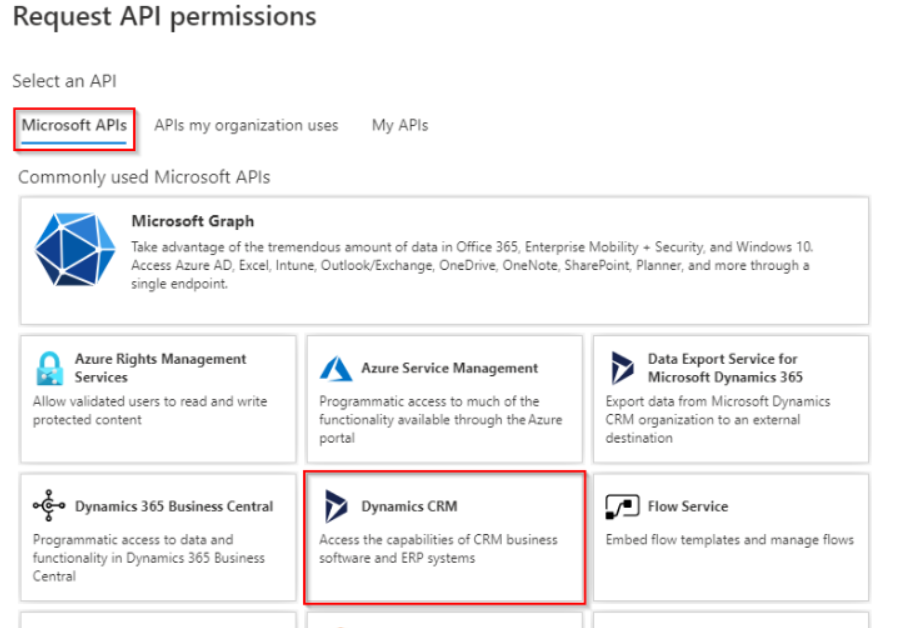Open Dynamics 365 Business Central title
Screen dimensions: 906x628
click(x=174, y=506)
